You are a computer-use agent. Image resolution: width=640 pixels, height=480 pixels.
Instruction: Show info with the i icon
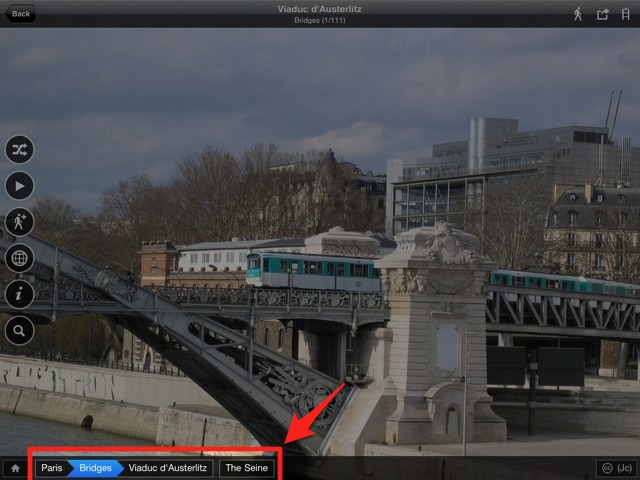point(20,294)
